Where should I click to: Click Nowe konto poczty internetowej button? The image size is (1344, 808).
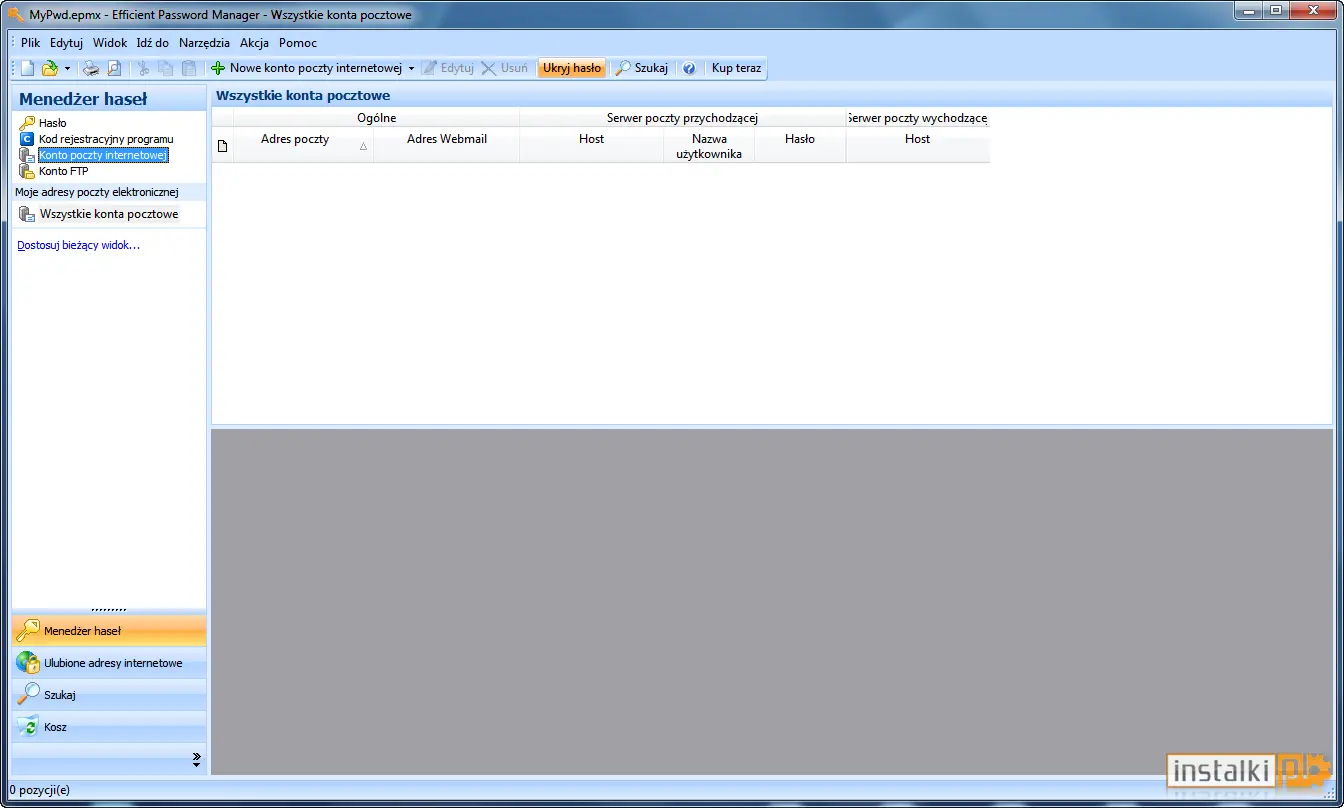coord(306,68)
